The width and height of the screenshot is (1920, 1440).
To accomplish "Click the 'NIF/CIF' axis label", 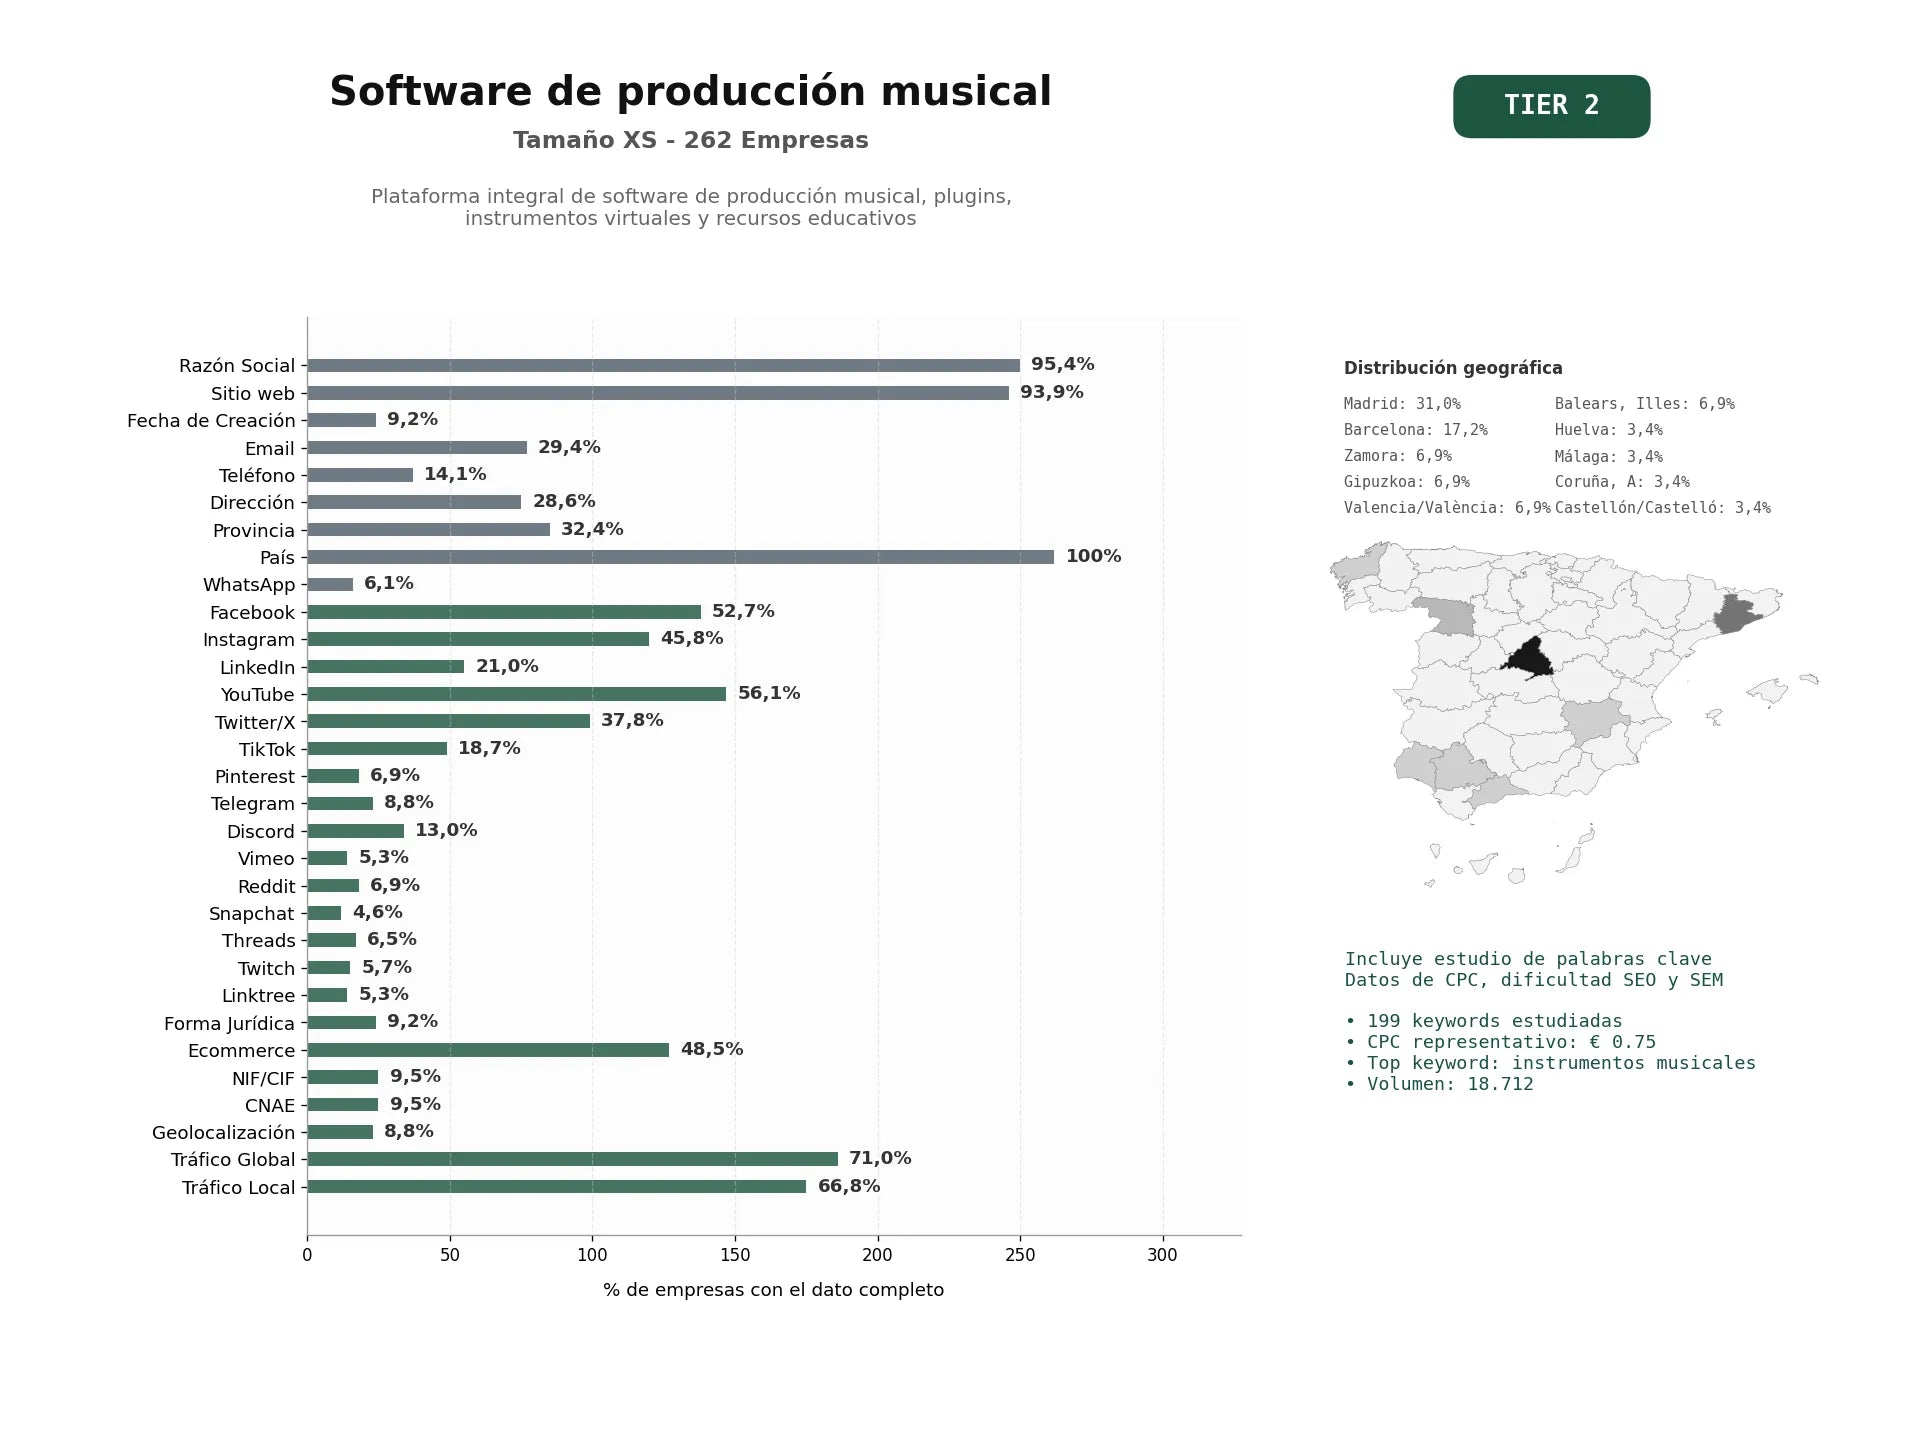I will (264, 1079).
